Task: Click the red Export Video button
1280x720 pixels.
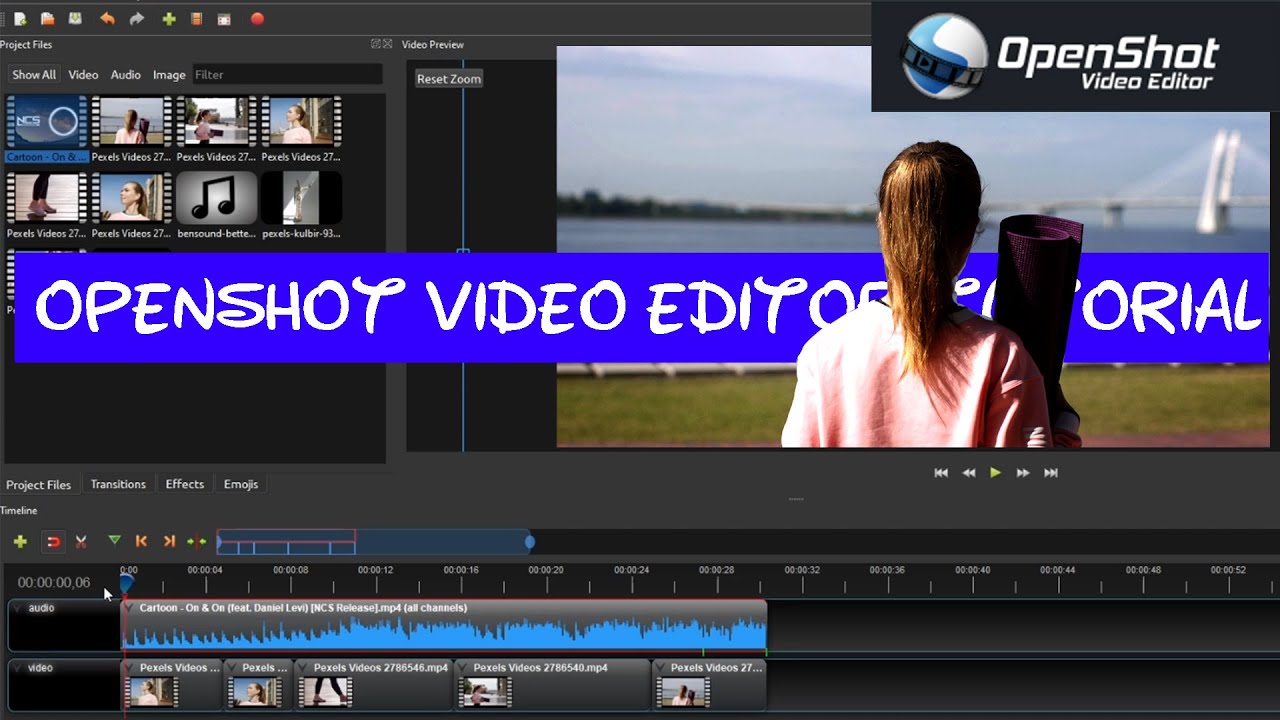Action: tap(257, 18)
